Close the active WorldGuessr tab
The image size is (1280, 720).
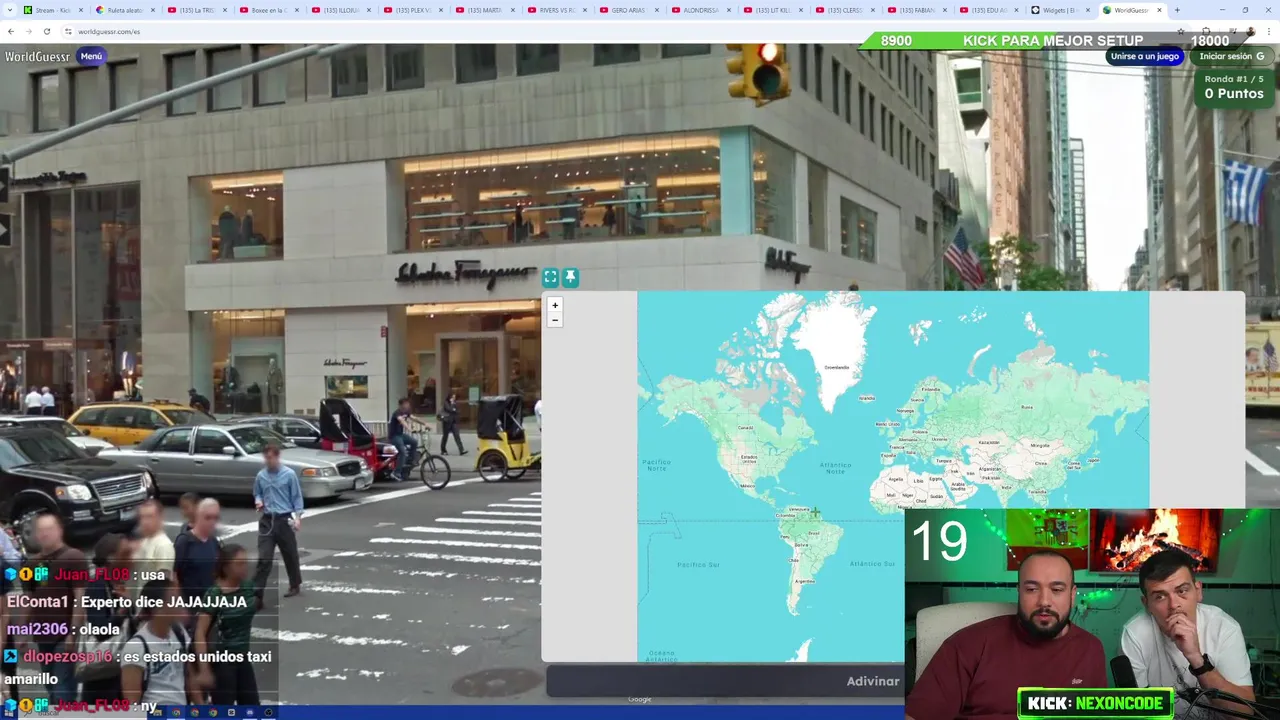(1160, 10)
